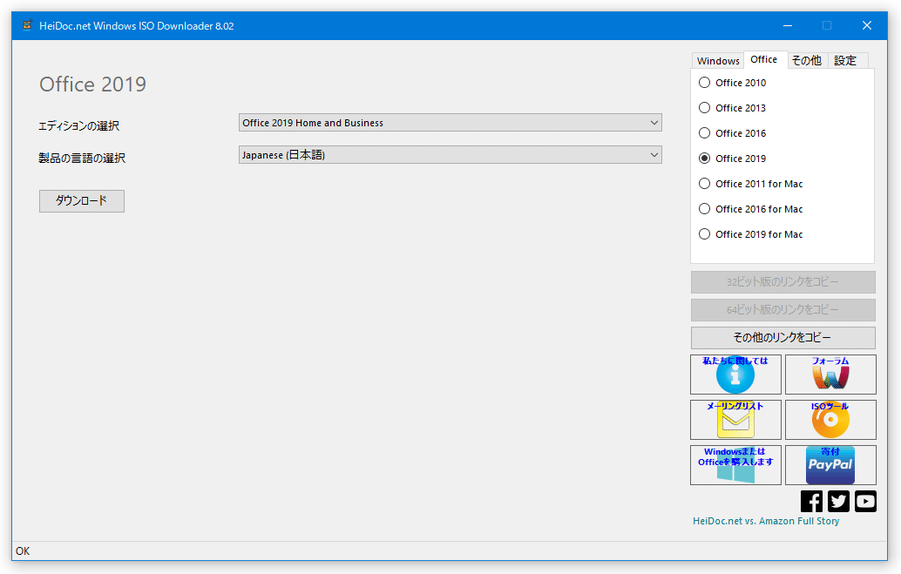Select the Office 2019 radio button
The height and width of the screenshot is (574, 901).
[x=704, y=159]
